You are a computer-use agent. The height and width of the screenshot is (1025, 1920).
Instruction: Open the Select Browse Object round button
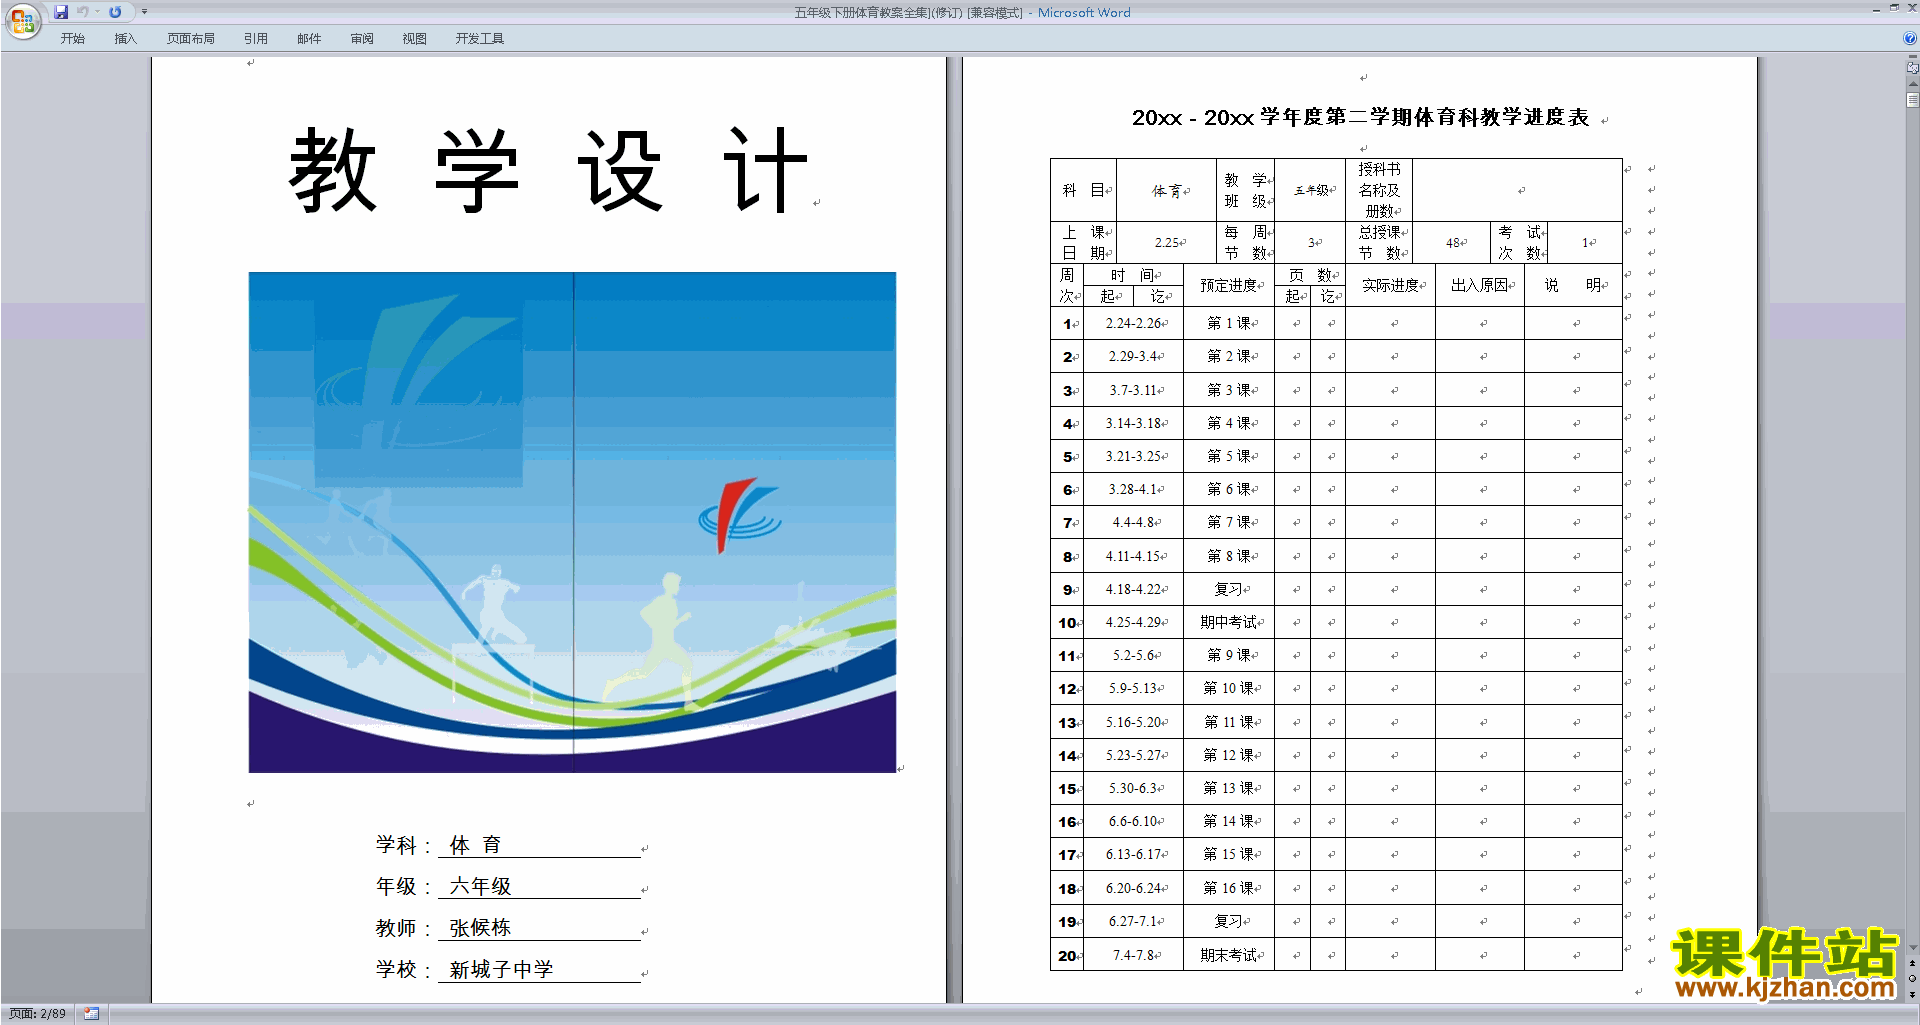click(1912, 978)
